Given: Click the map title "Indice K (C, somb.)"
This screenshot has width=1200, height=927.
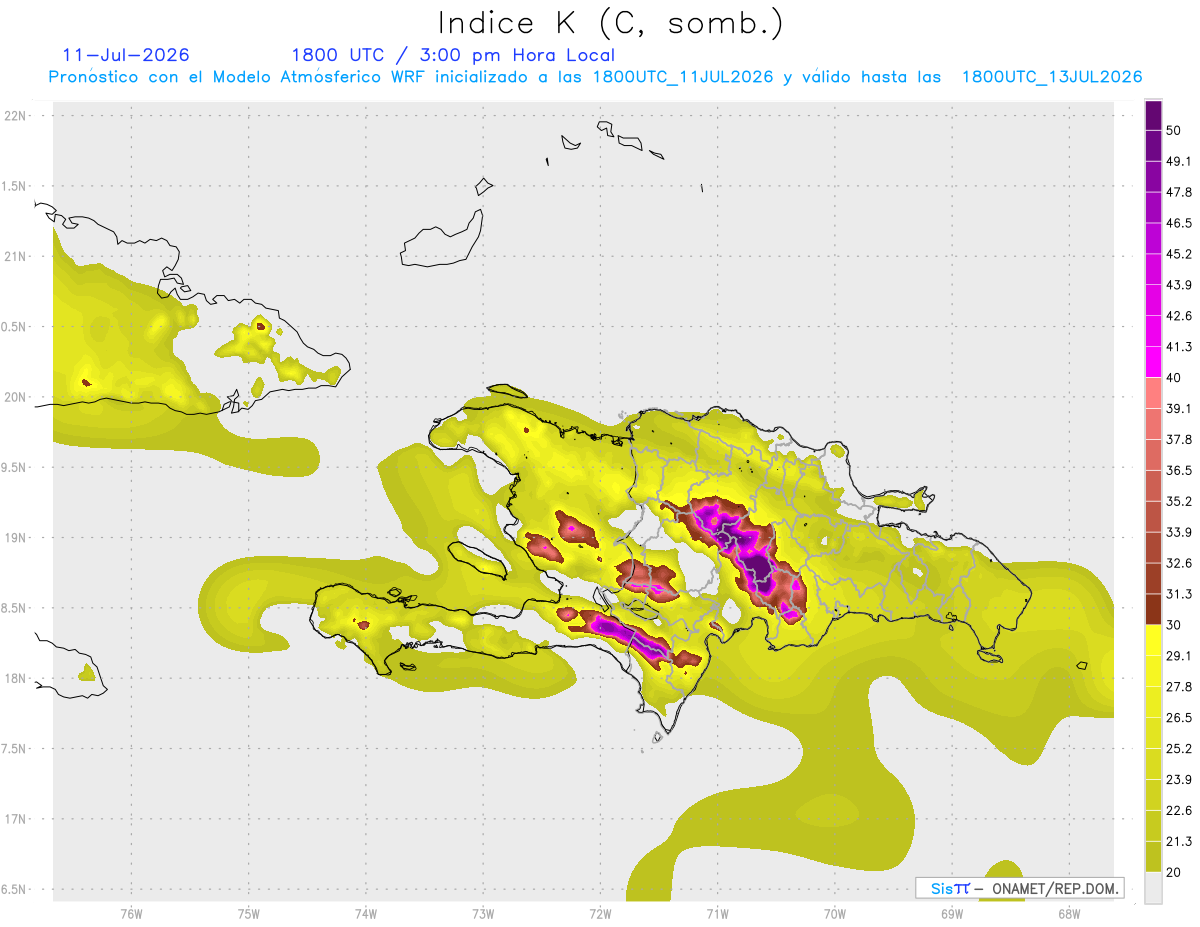Looking at the screenshot, I should point(610,23).
